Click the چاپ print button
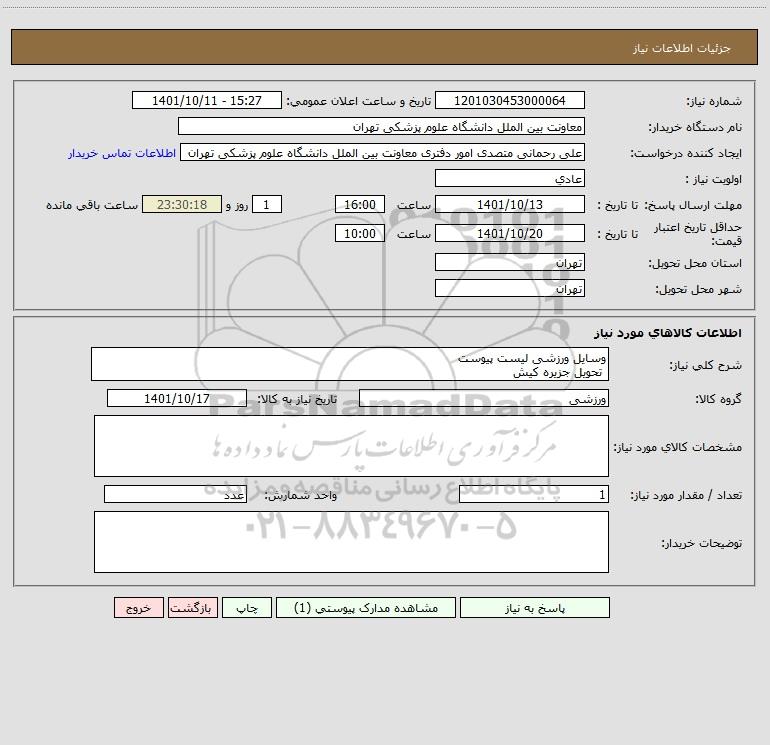 (247, 607)
